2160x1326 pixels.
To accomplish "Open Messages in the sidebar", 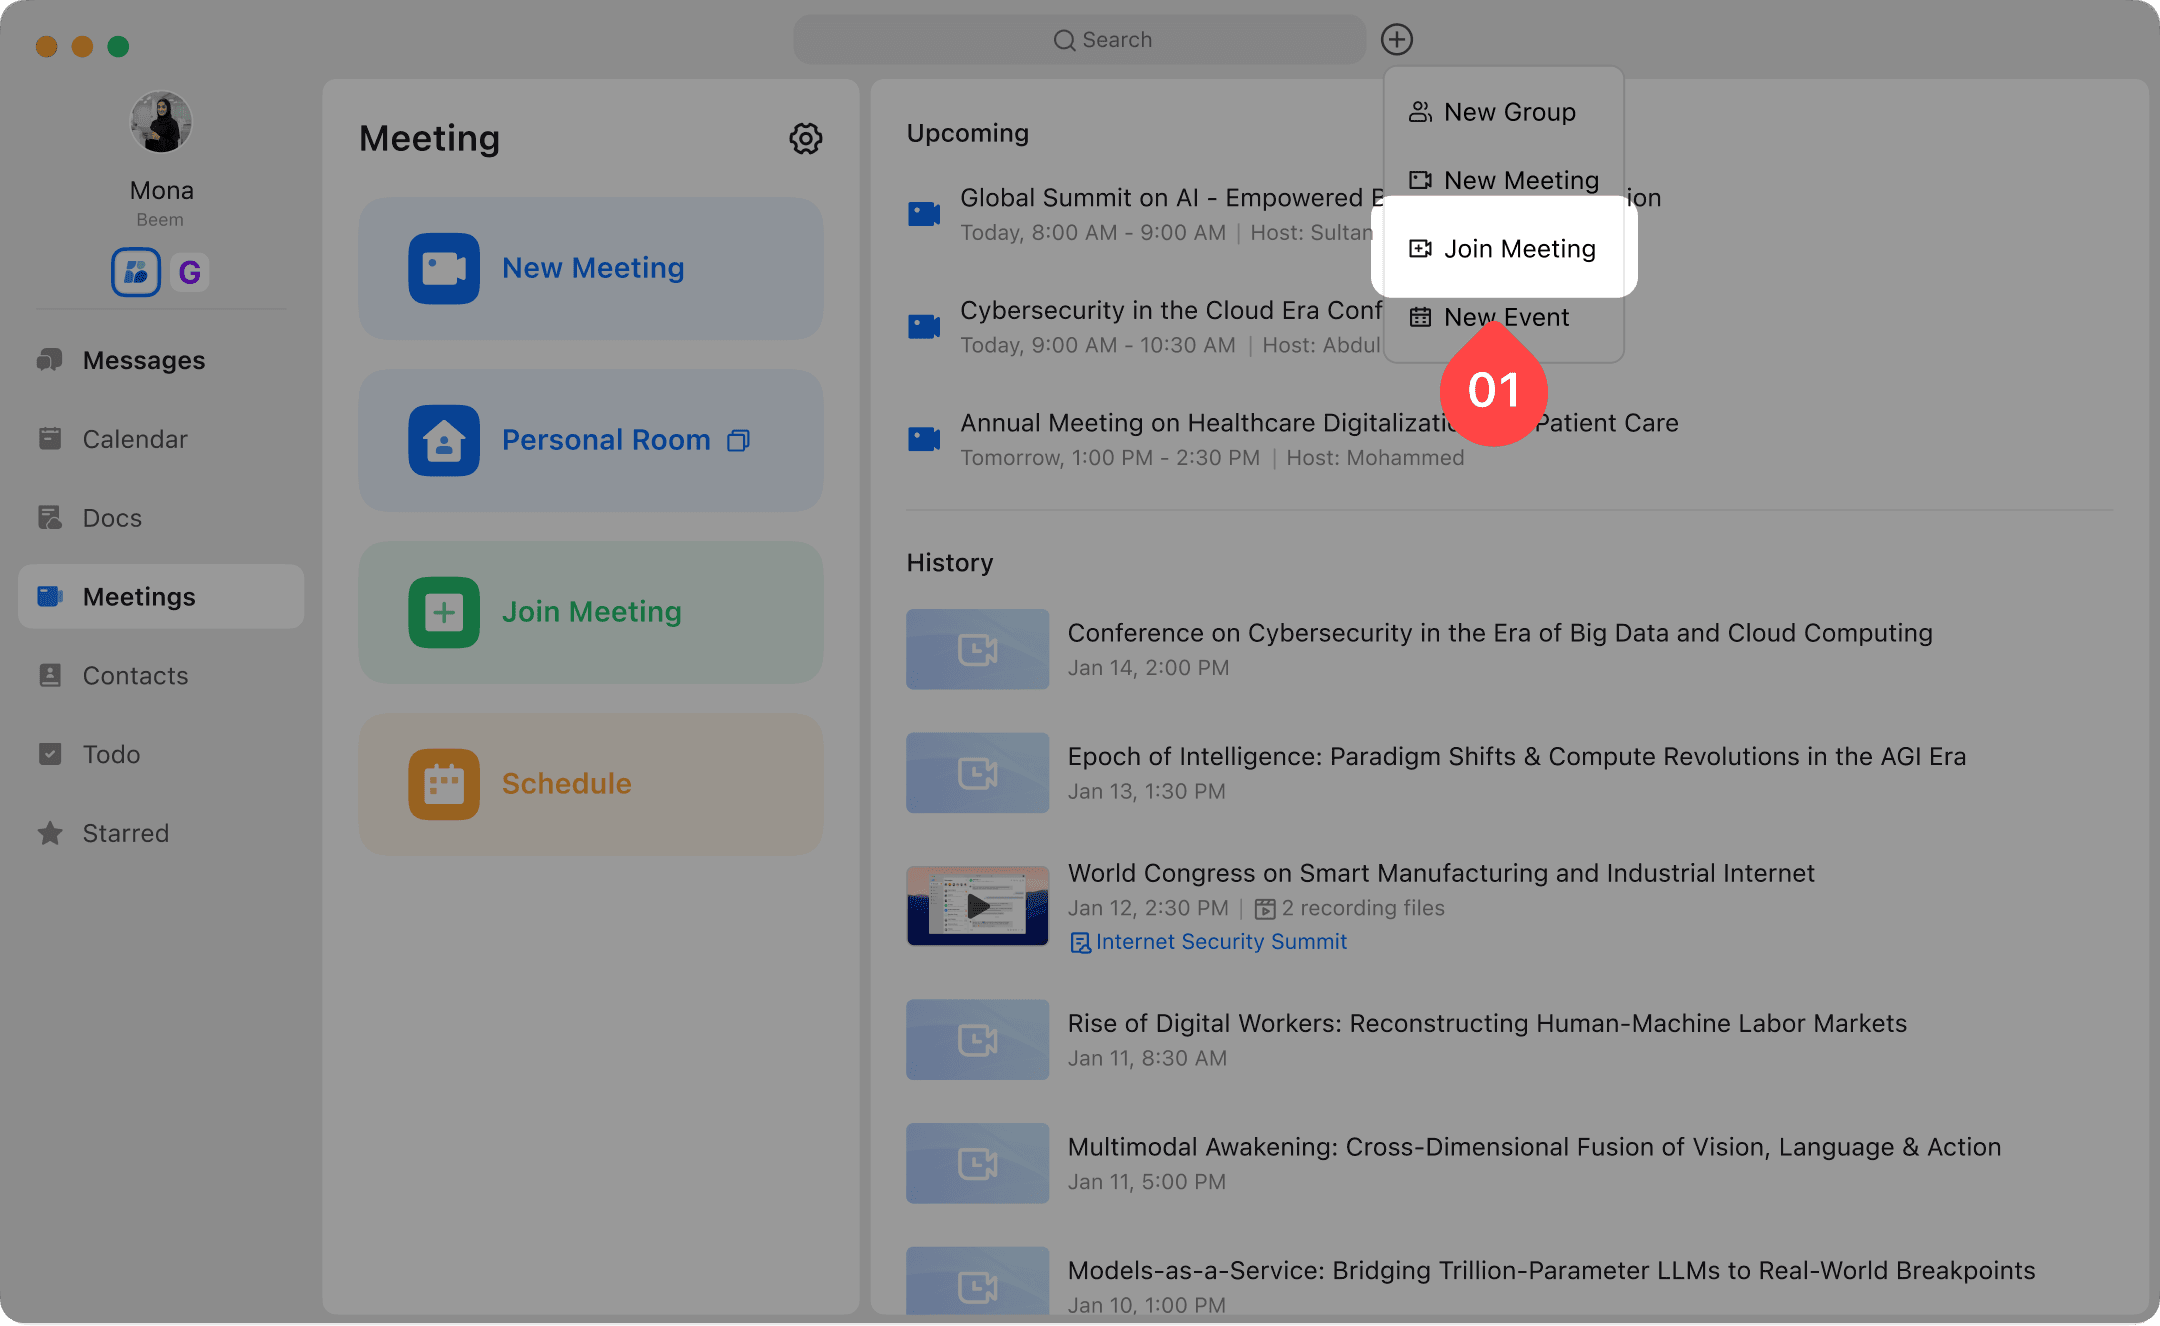I will click(x=143, y=360).
